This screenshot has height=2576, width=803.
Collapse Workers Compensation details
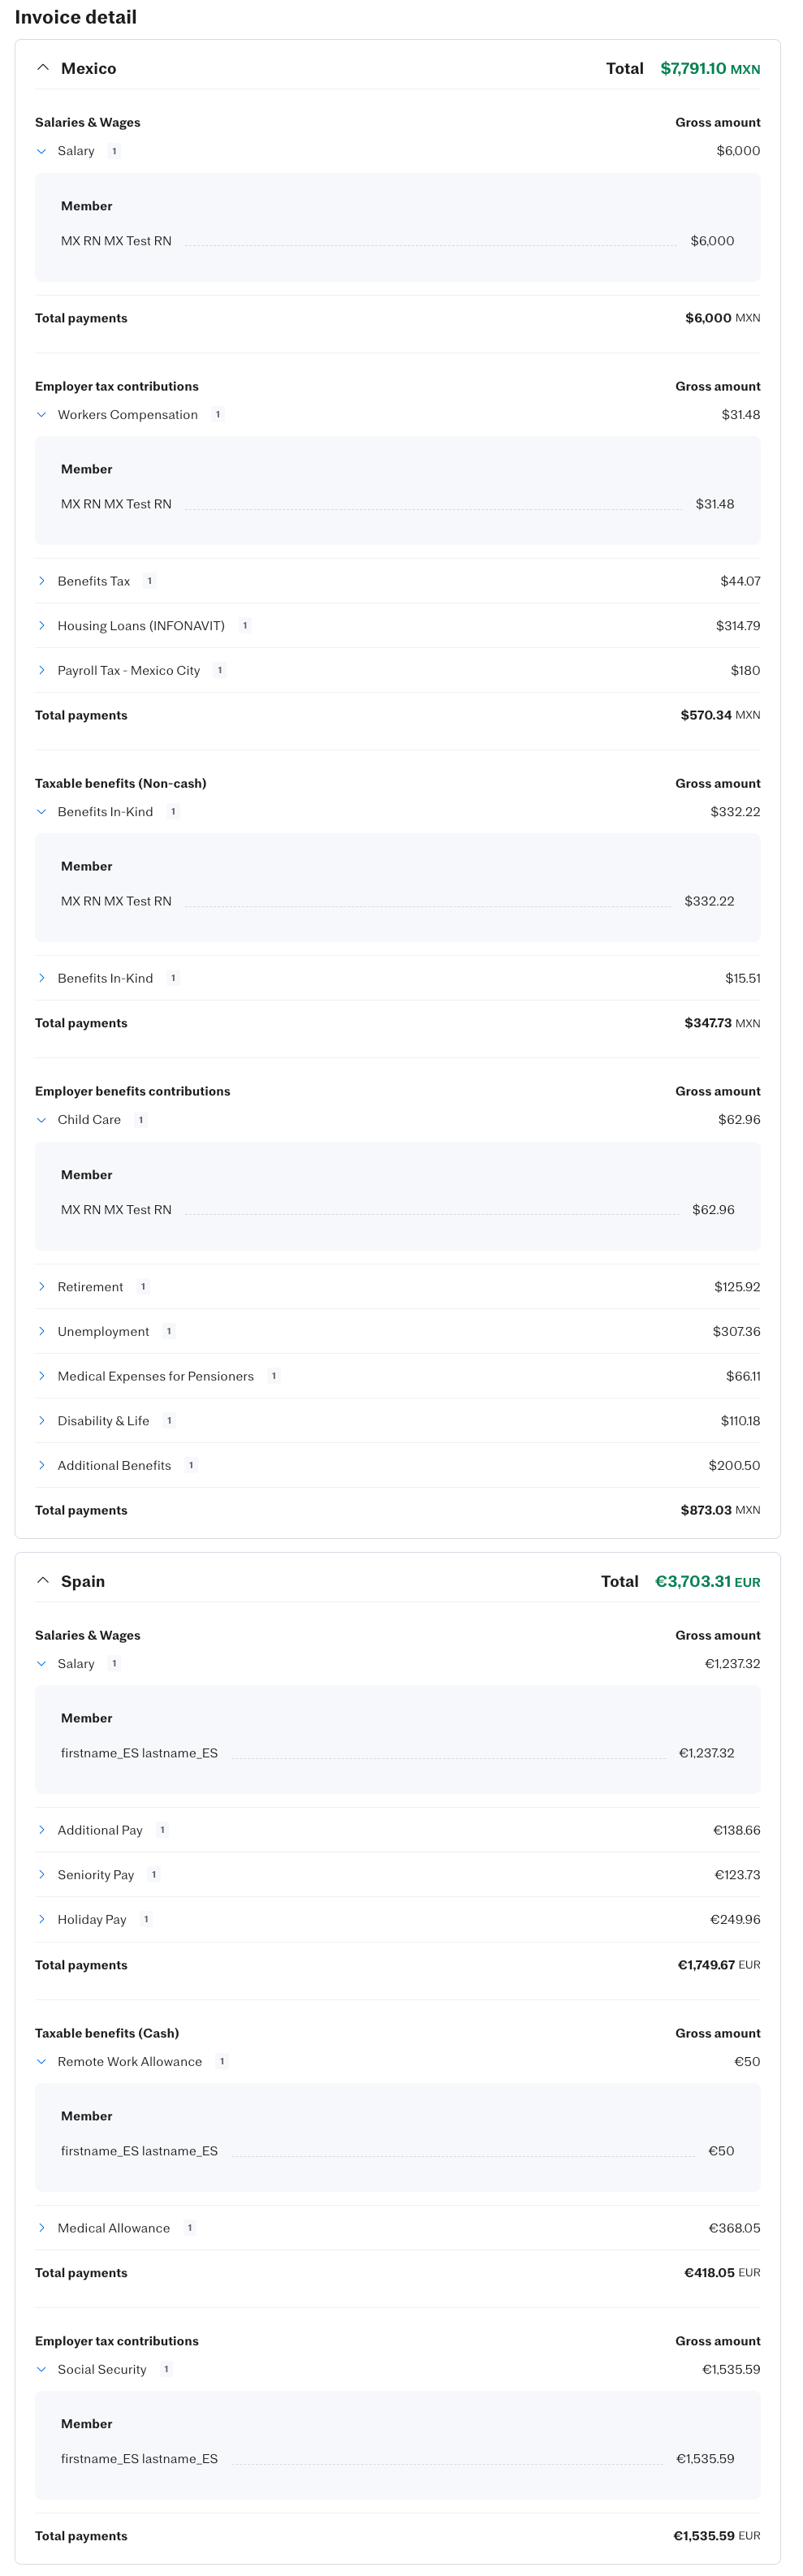[x=41, y=415]
